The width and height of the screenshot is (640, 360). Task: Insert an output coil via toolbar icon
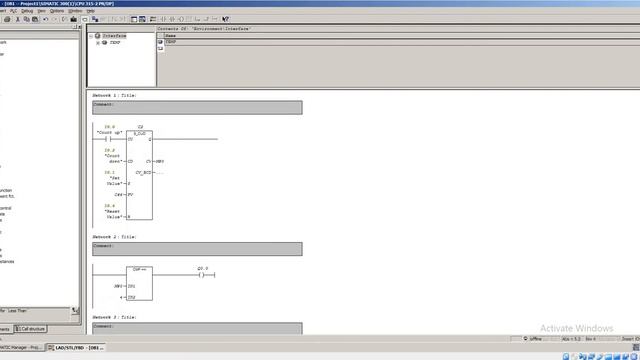click(x=181, y=19)
